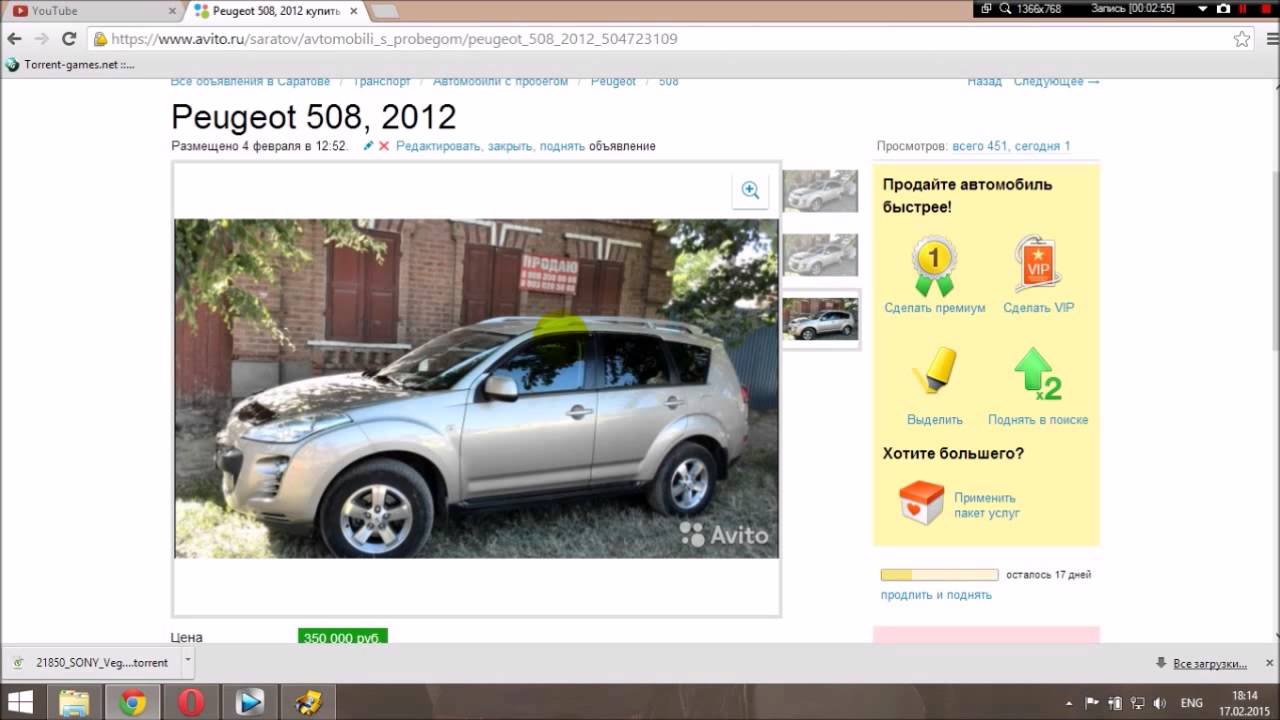Image resolution: width=1280 pixels, height=720 pixels.
Task: Open the main Peugeot car photo
Action: [476, 388]
